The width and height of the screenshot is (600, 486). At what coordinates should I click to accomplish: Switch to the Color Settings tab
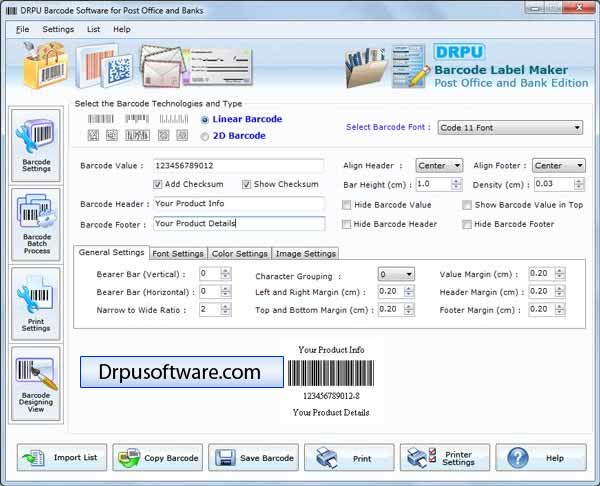pyautogui.click(x=240, y=253)
